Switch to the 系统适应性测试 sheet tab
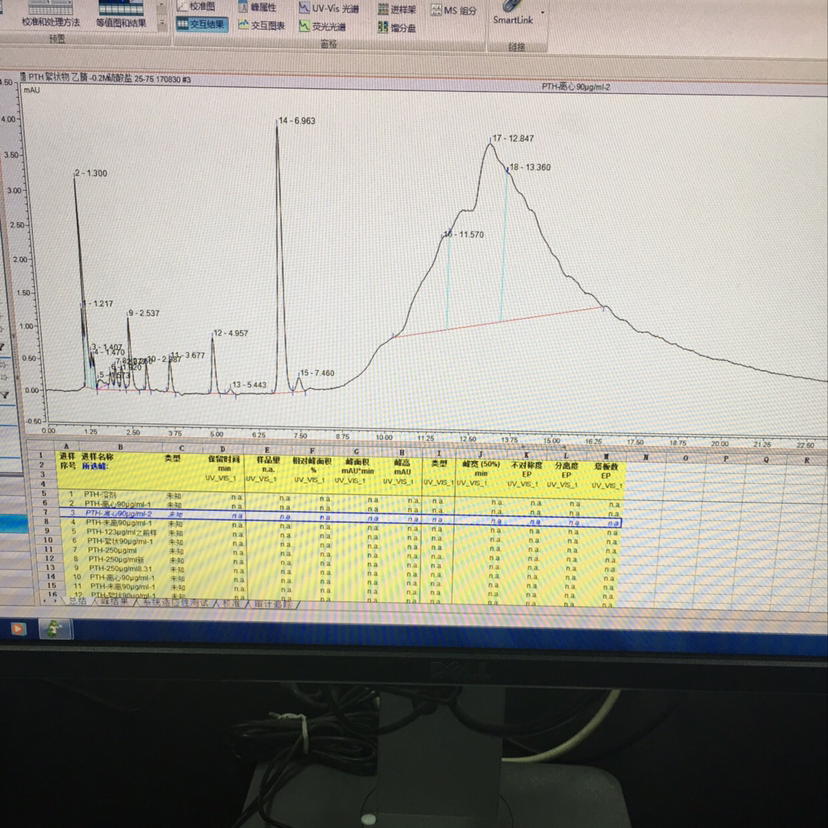This screenshot has width=828, height=828. coord(175,603)
